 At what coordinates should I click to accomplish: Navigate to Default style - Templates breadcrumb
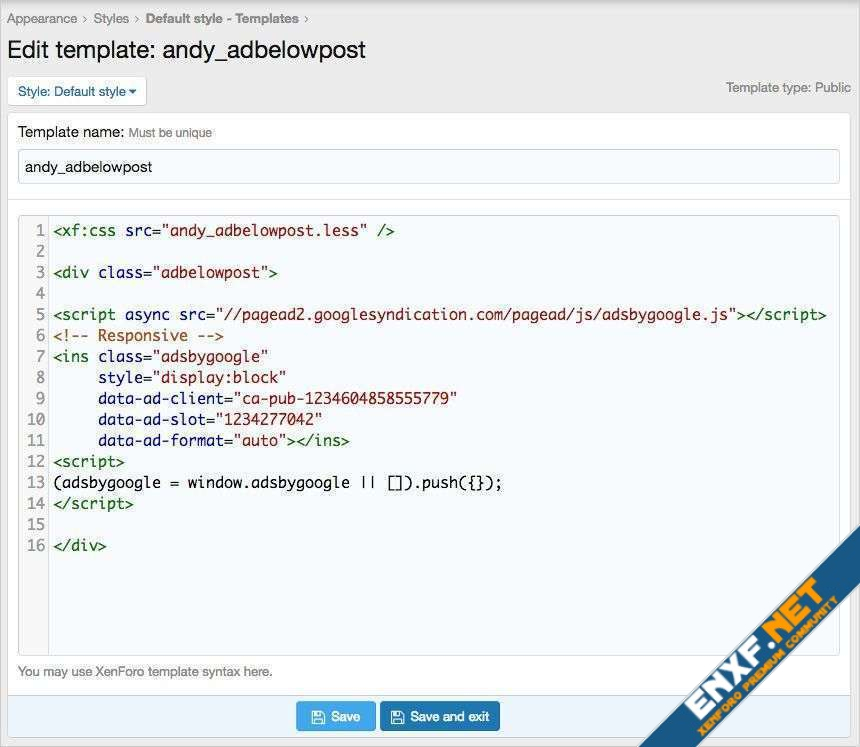[222, 18]
